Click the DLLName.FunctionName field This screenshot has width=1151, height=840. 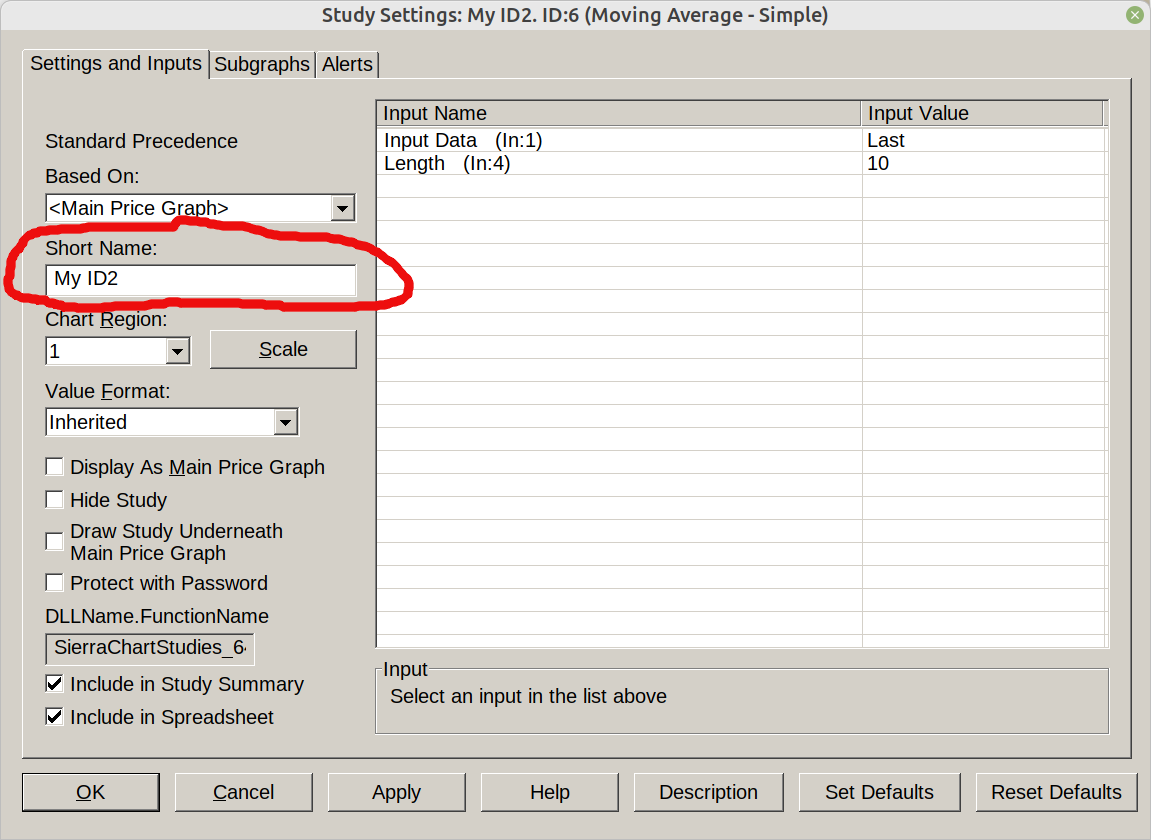[x=150, y=648]
